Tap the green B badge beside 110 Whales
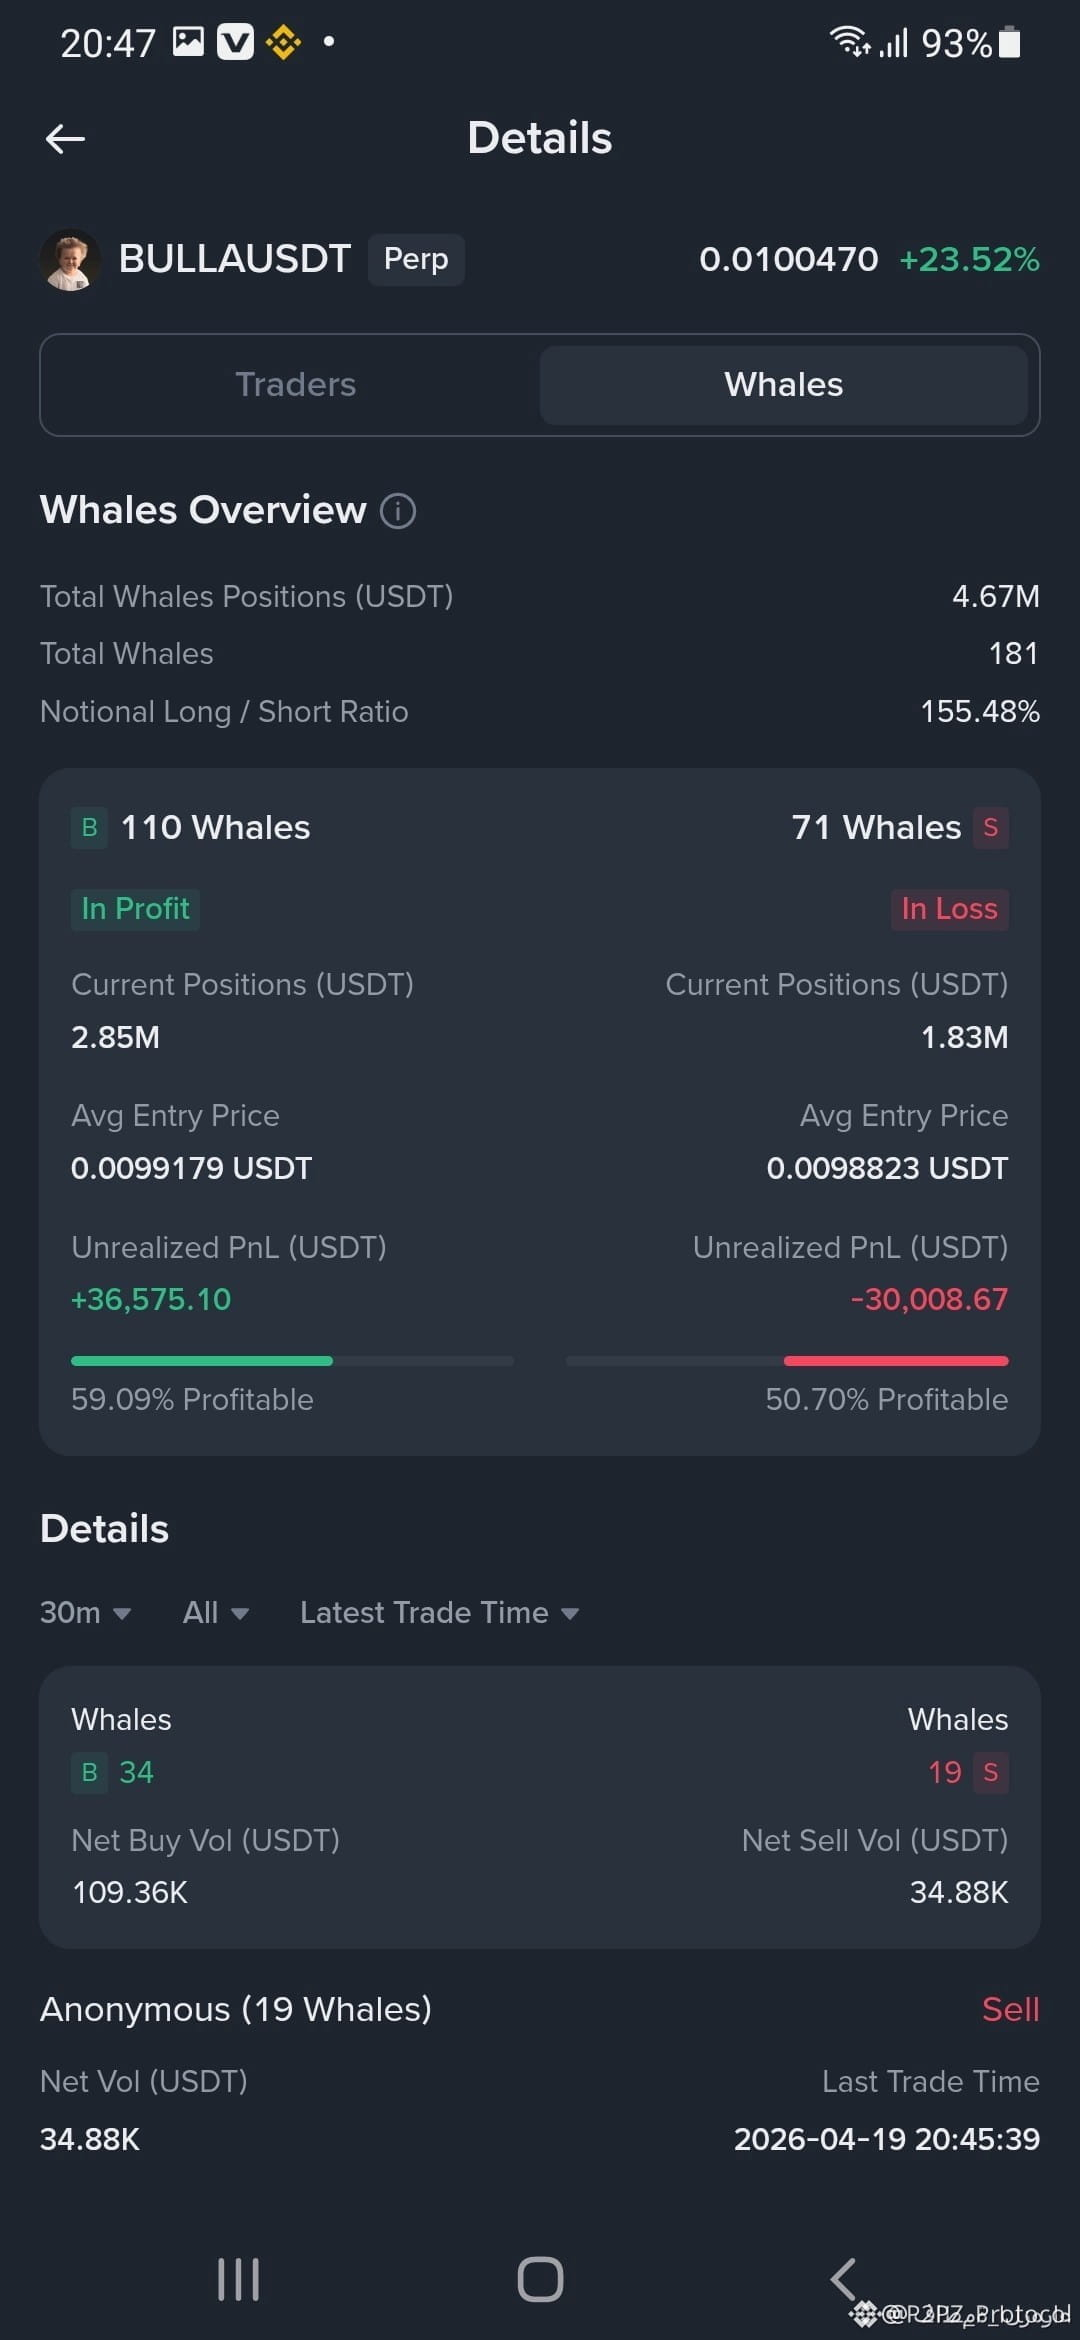 pyautogui.click(x=89, y=827)
